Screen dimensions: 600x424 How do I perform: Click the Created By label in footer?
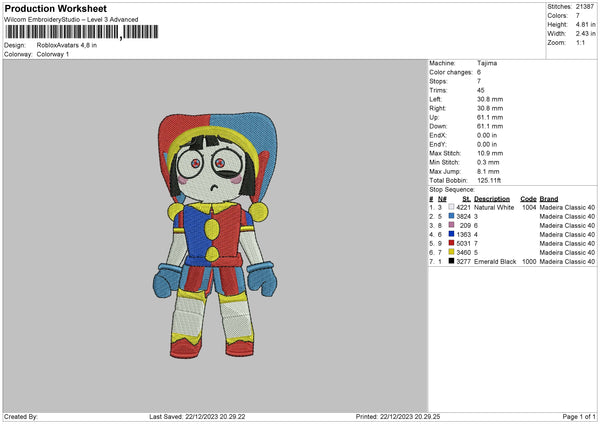(x=21, y=417)
